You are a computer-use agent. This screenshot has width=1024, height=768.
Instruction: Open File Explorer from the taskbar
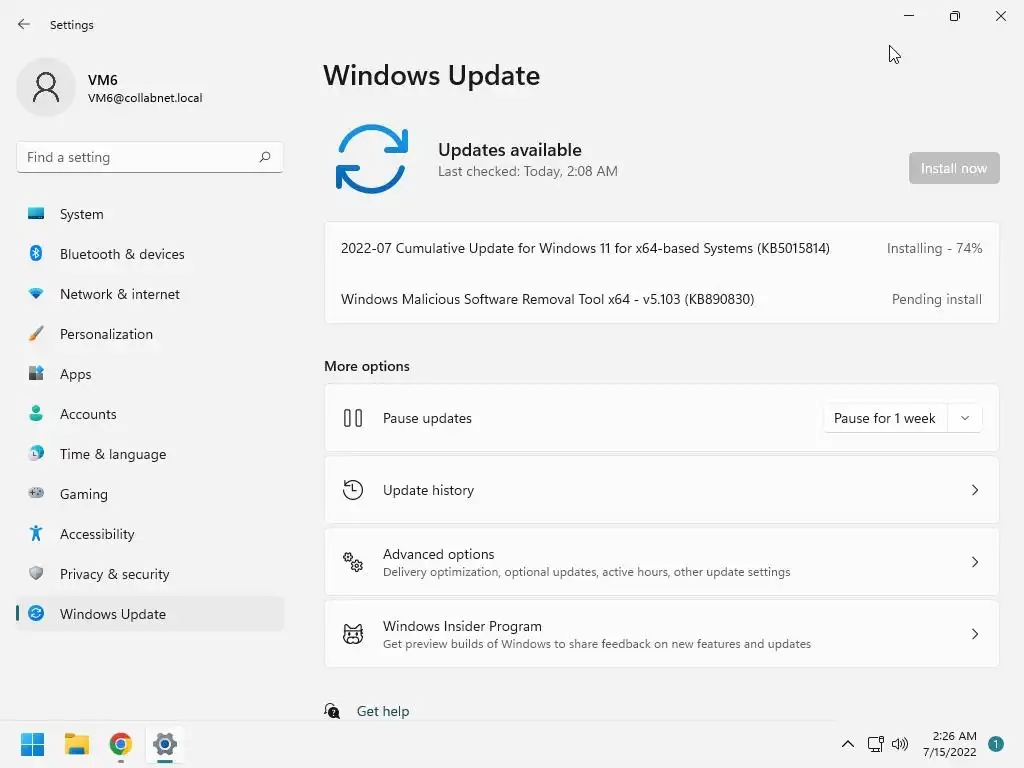click(76, 744)
